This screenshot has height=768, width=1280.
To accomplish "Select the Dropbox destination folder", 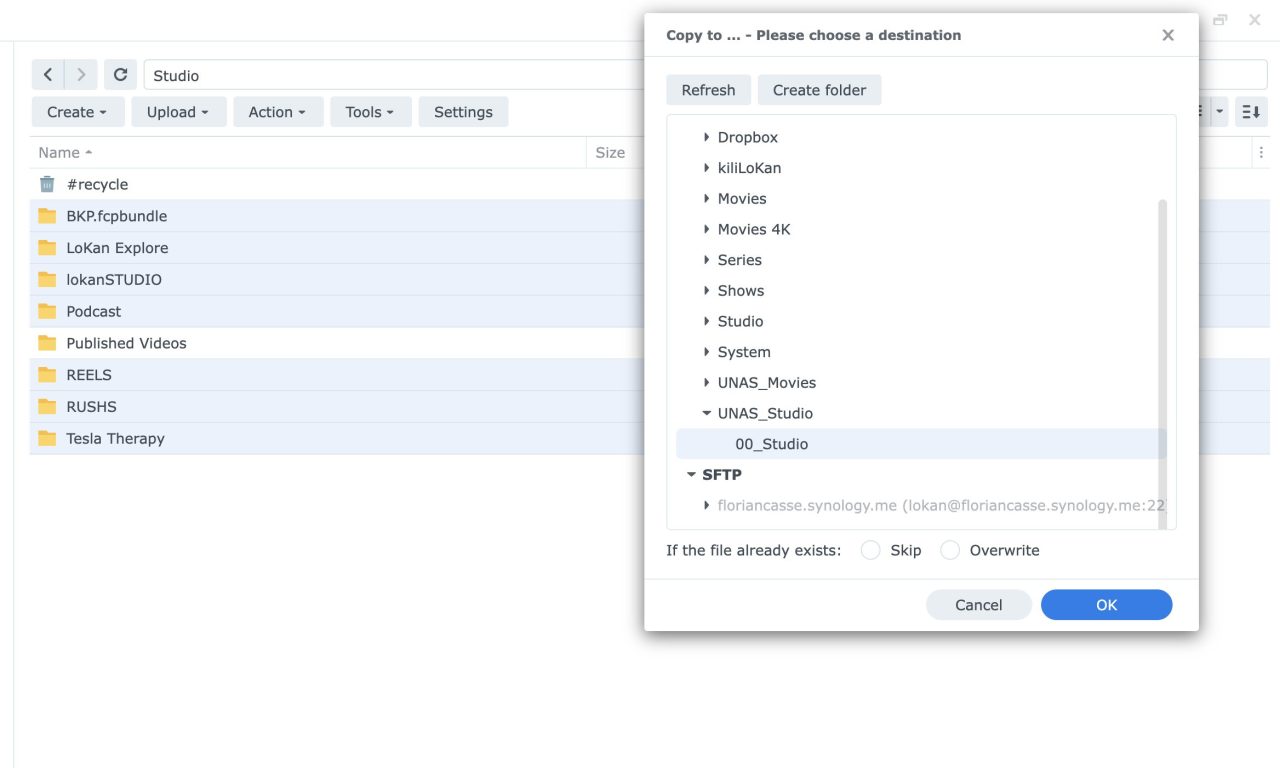I will coord(748,137).
